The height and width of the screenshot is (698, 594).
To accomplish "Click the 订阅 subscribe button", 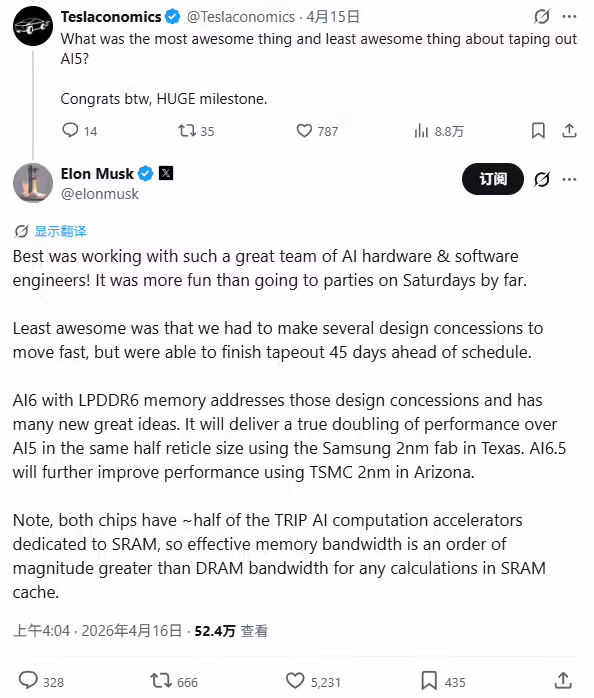I will click(493, 179).
